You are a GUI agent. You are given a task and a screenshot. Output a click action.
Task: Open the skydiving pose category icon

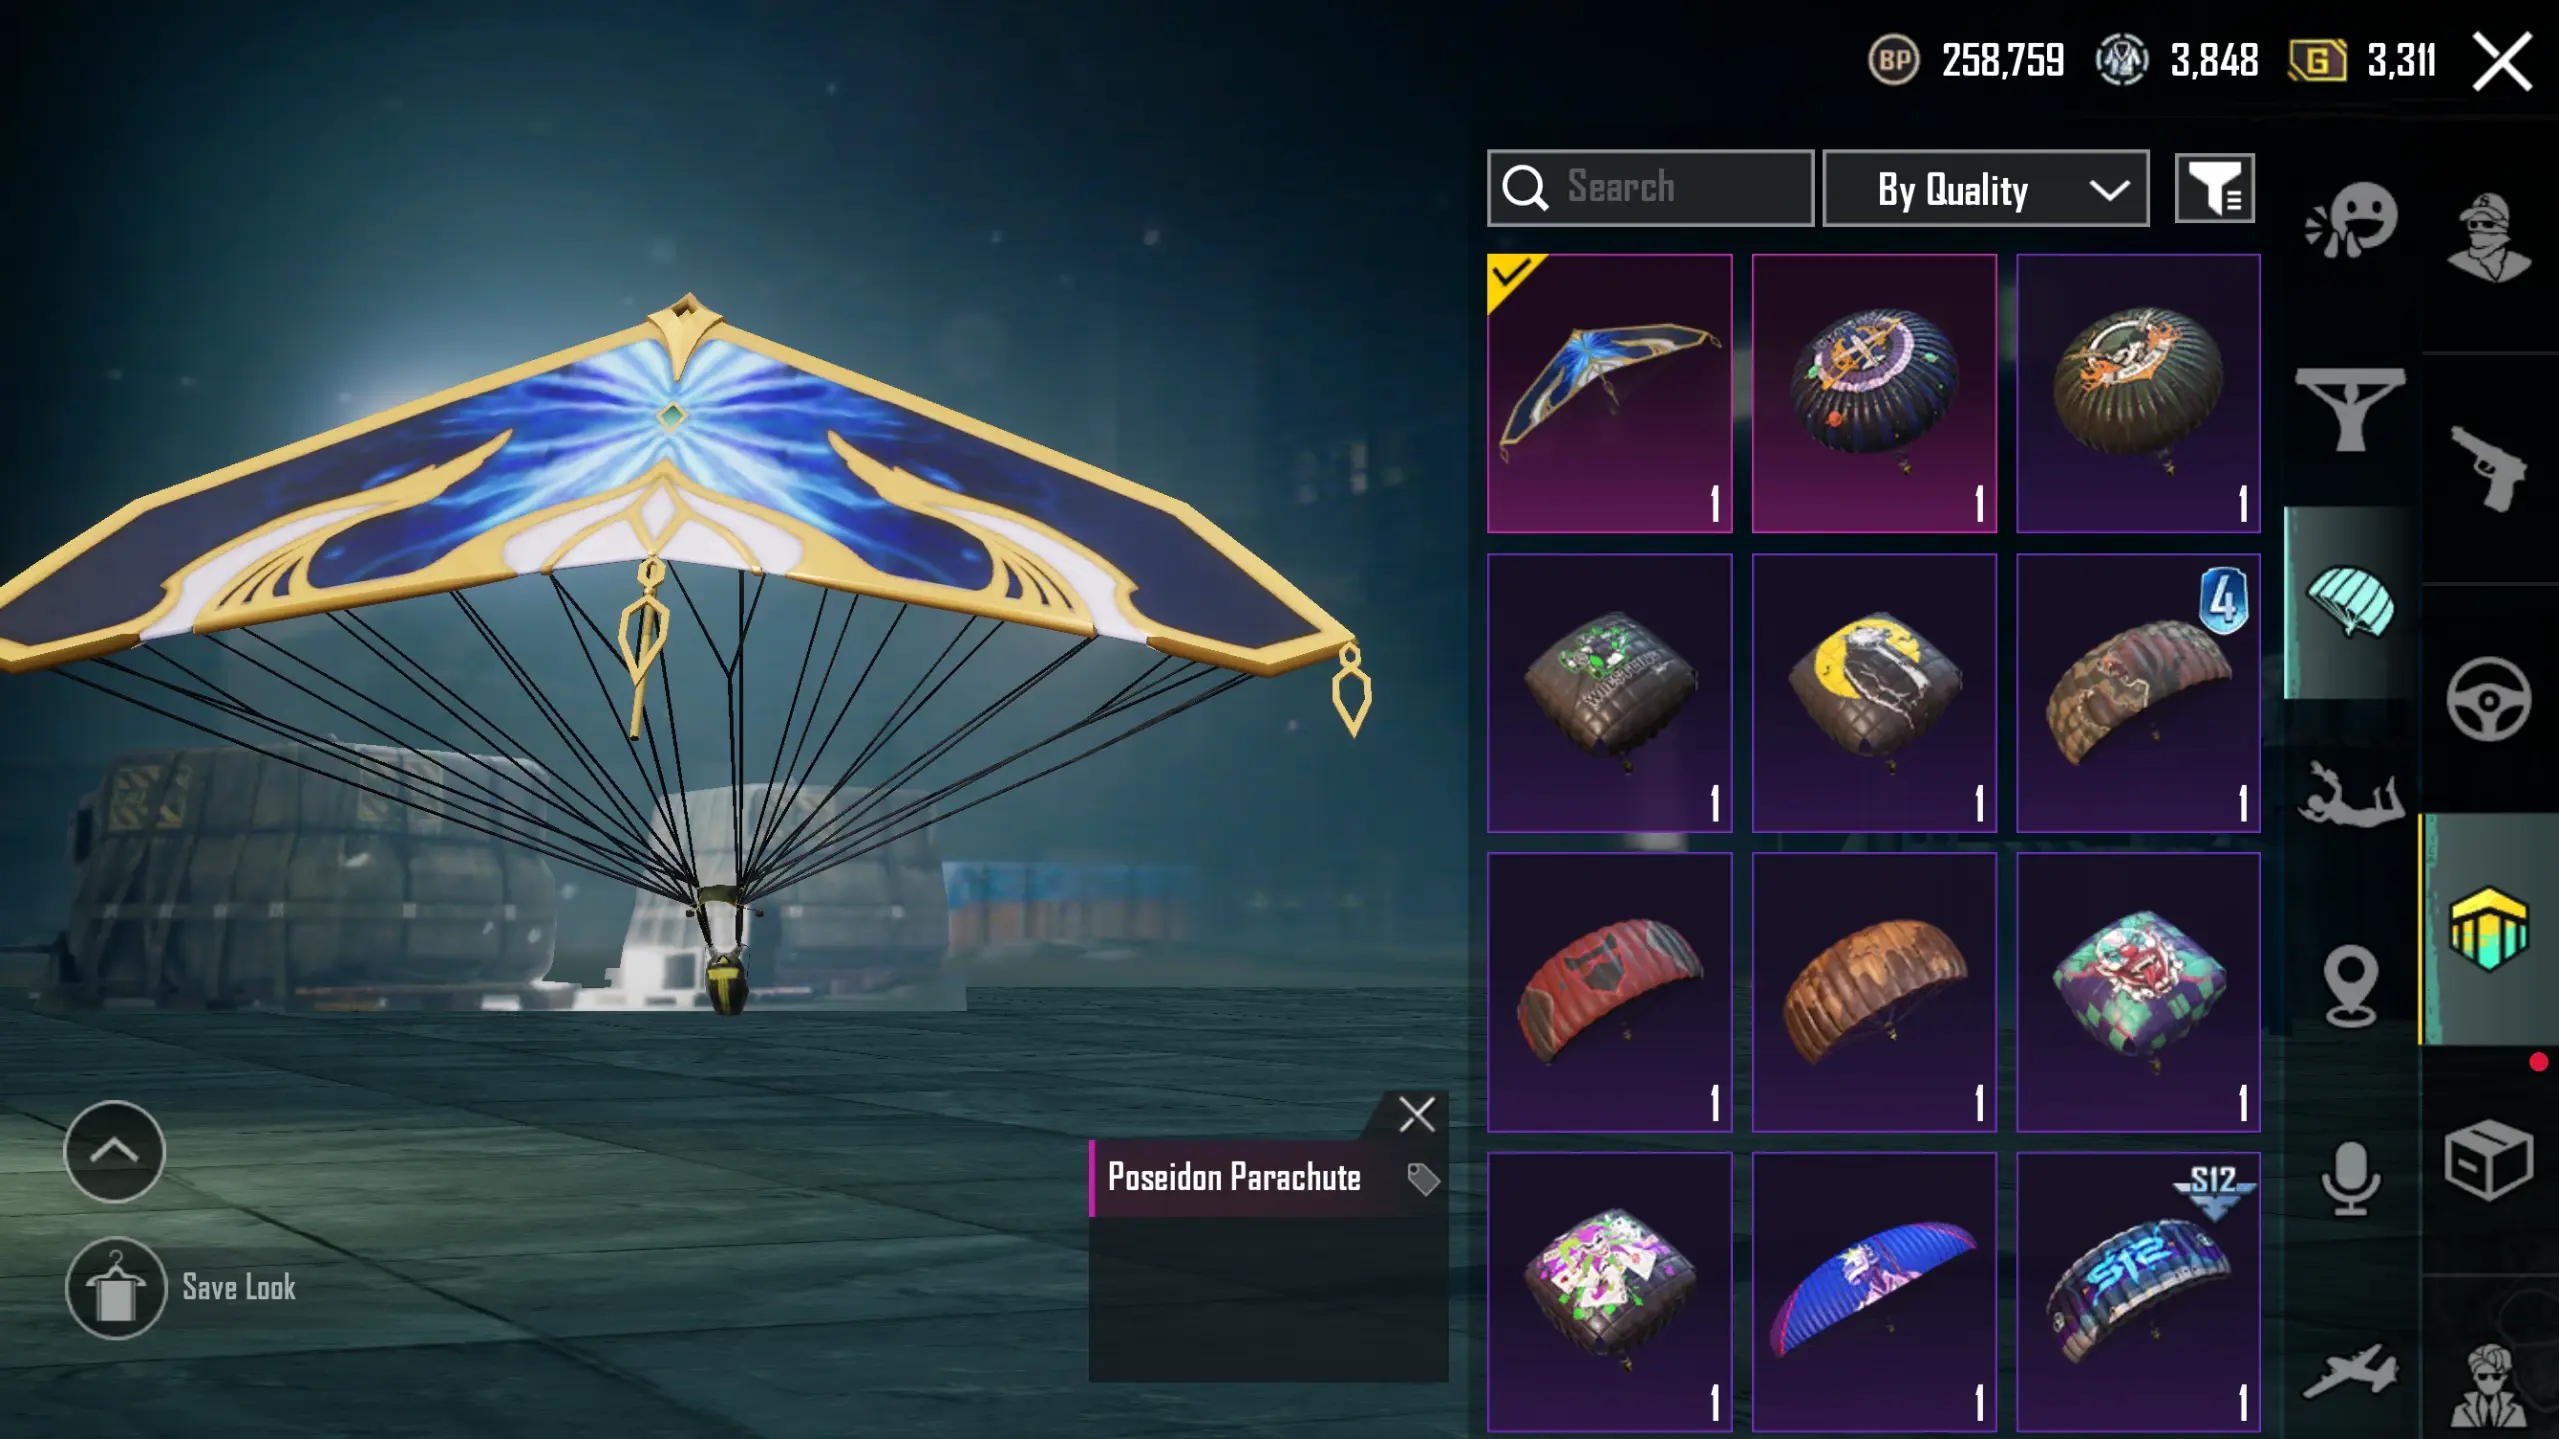coord(2350,794)
